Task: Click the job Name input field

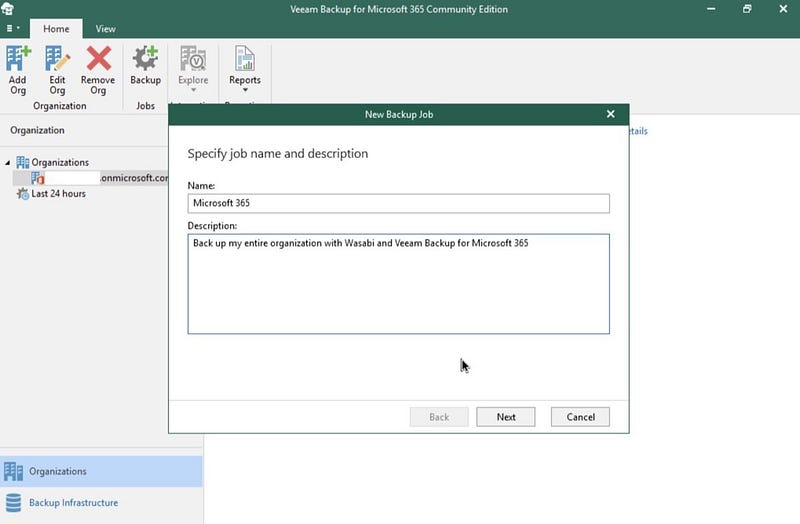Action: [x=398, y=203]
